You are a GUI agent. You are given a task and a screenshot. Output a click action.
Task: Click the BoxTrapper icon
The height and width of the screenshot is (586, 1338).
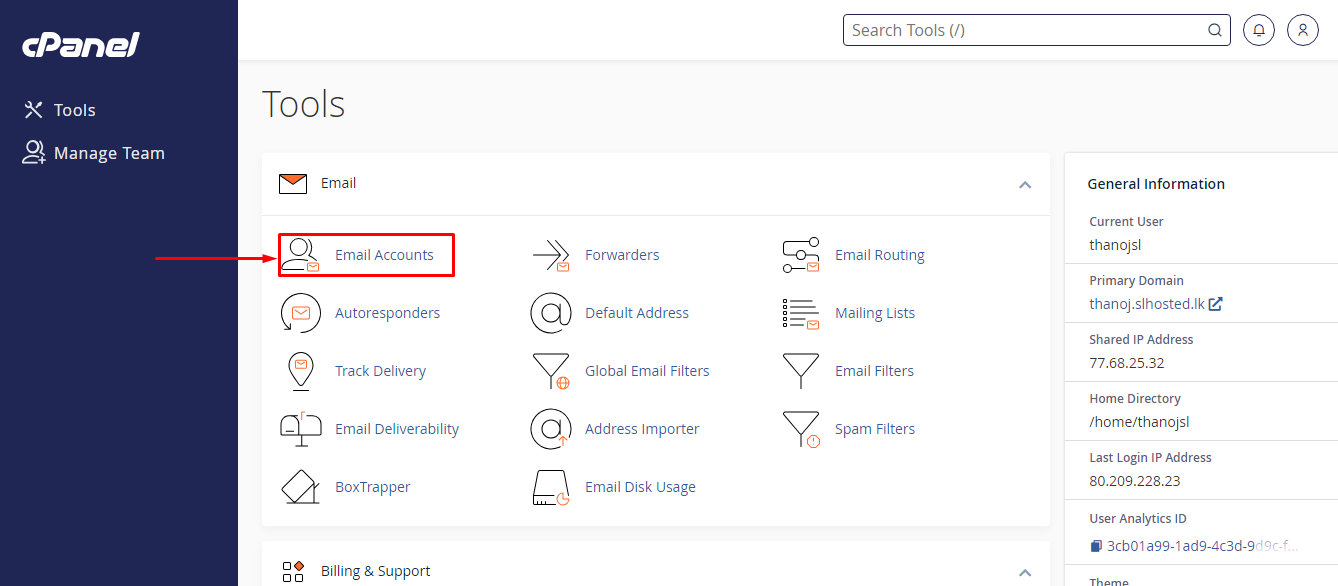tap(300, 487)
